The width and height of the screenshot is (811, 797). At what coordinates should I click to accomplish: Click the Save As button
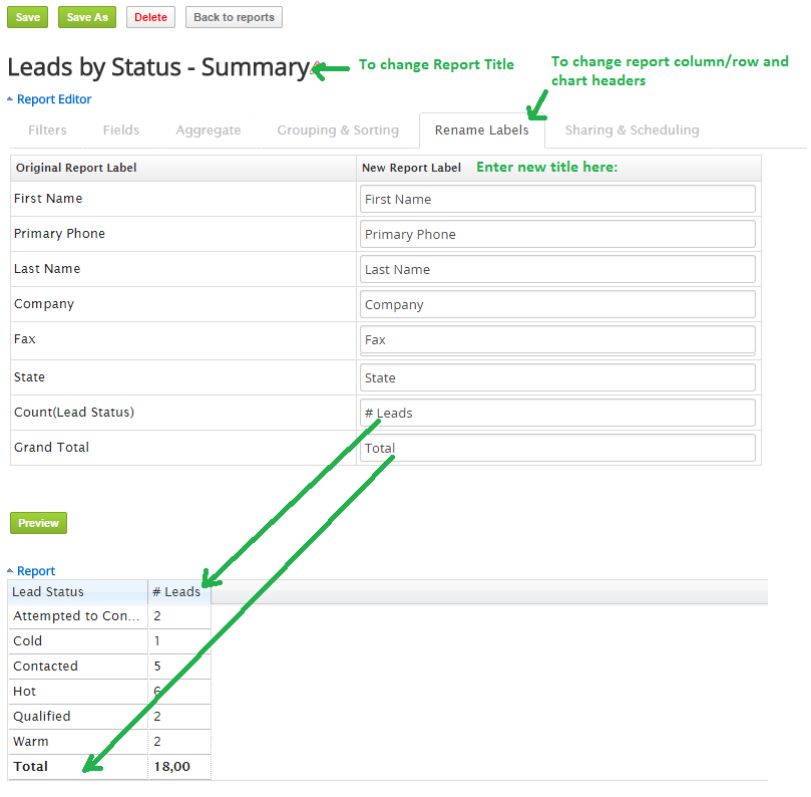click(x=87, y=17)
